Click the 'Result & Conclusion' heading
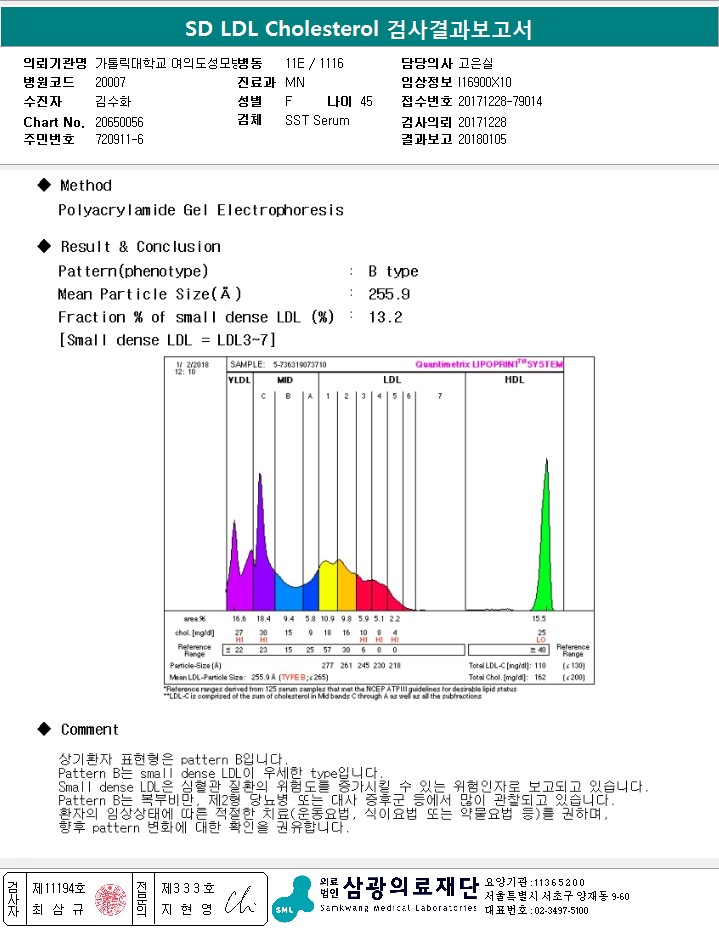 click(x=141, y=247)
